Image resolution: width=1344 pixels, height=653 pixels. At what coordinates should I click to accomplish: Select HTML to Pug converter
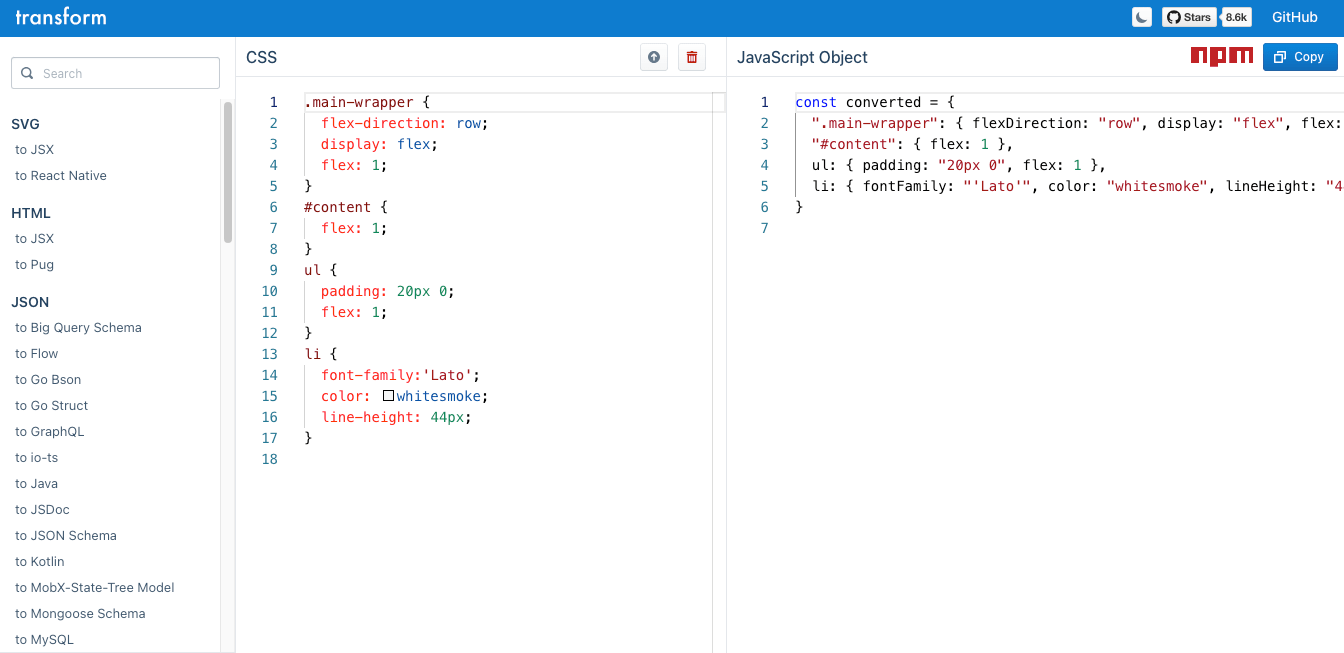(35, 265)
